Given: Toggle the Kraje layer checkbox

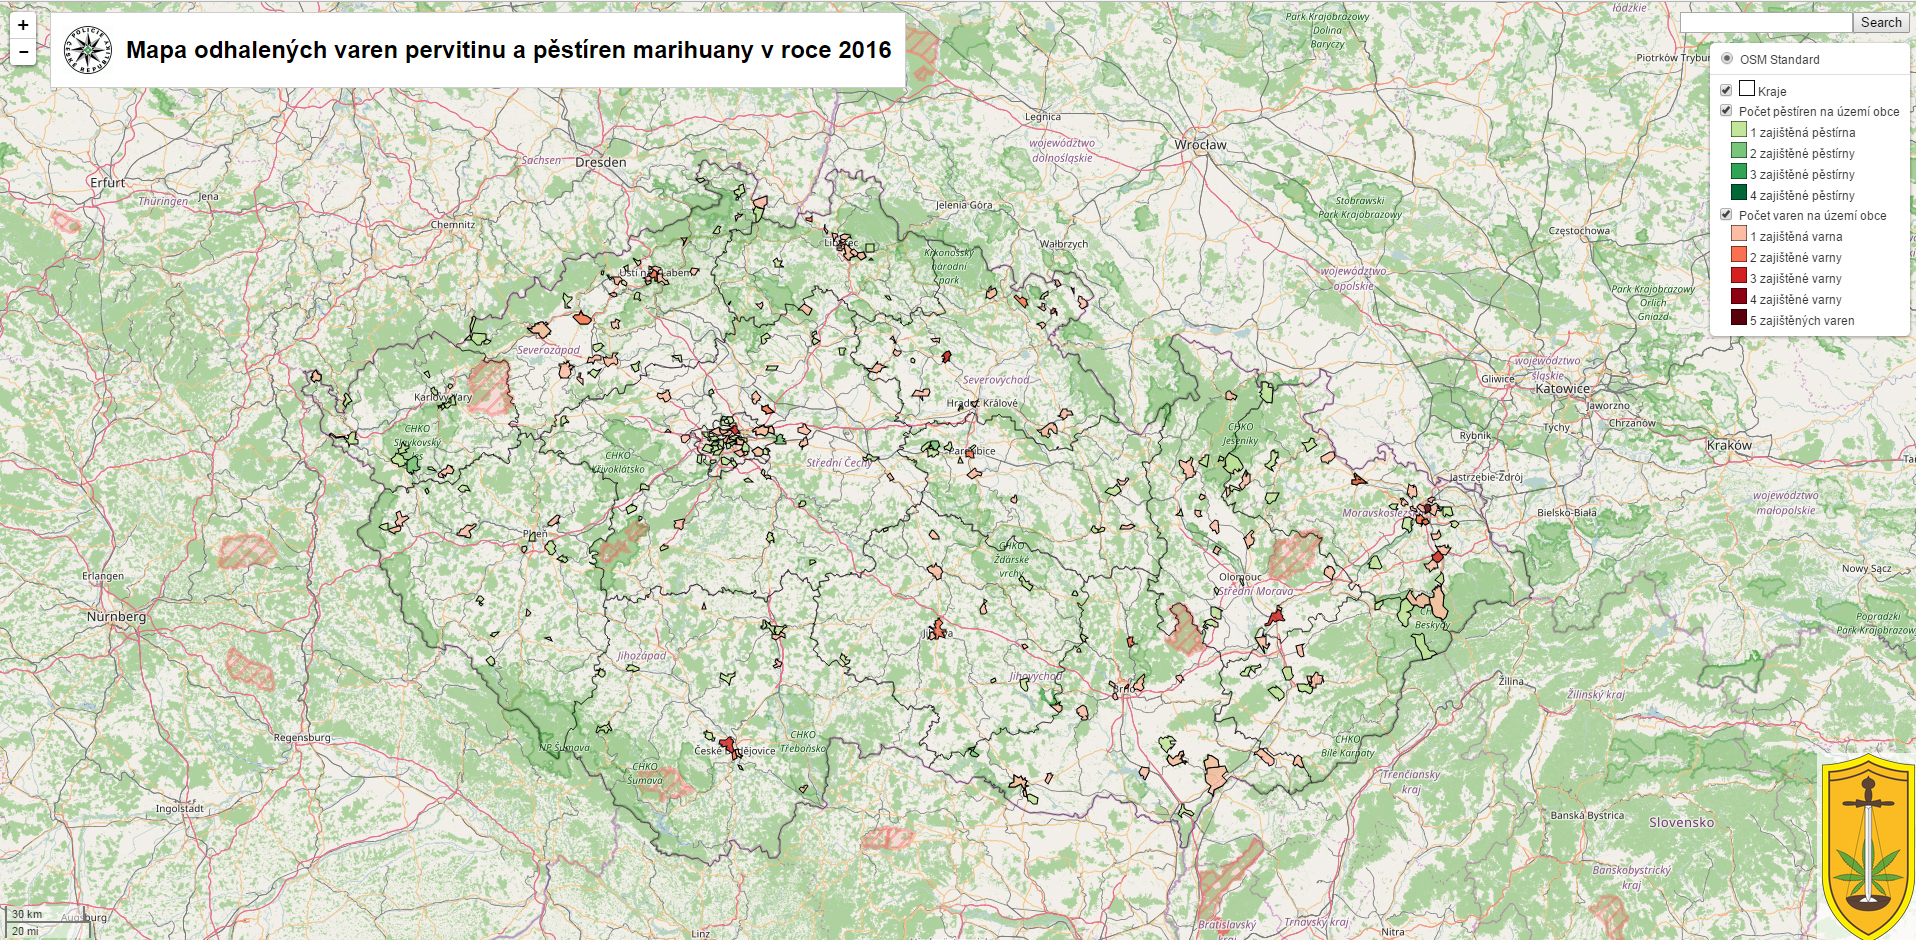Looking at the screenshot, I should 1726,90.
